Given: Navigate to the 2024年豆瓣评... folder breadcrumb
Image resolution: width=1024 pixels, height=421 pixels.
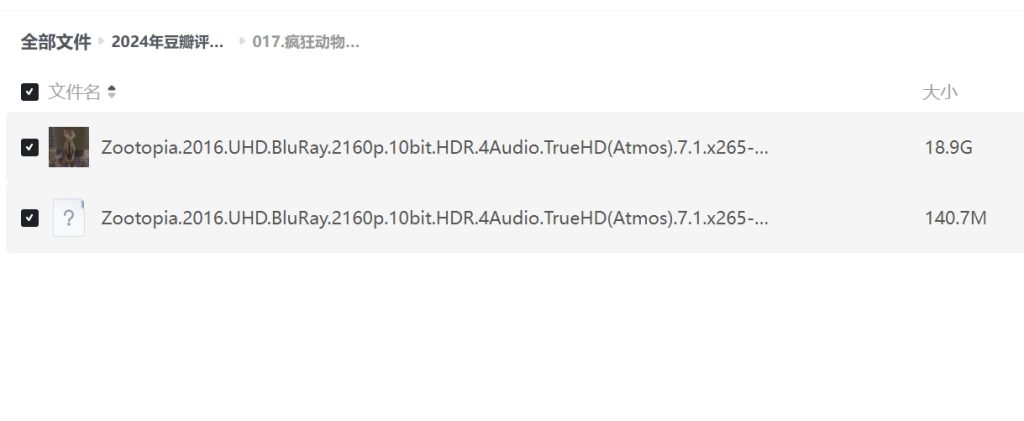Looking at the screenshot, I should (x=168, y=42).
